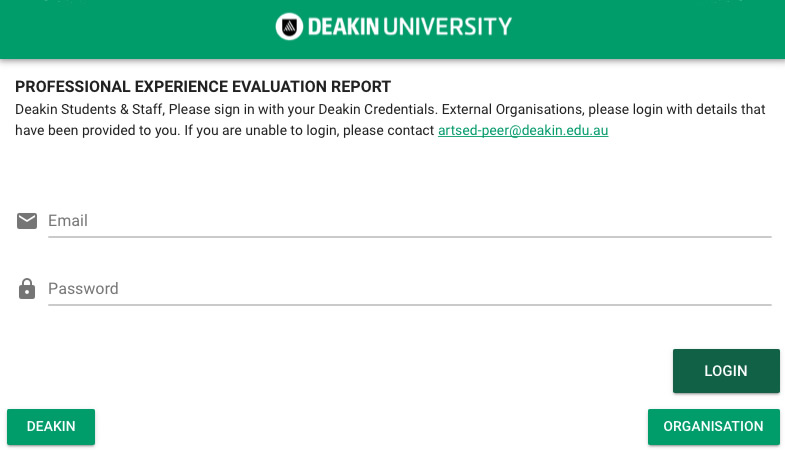The height and width of the screenshot is (450, 785).
Task: Choose the DEAKIN sign-in button
Action: tap(51, 426)
